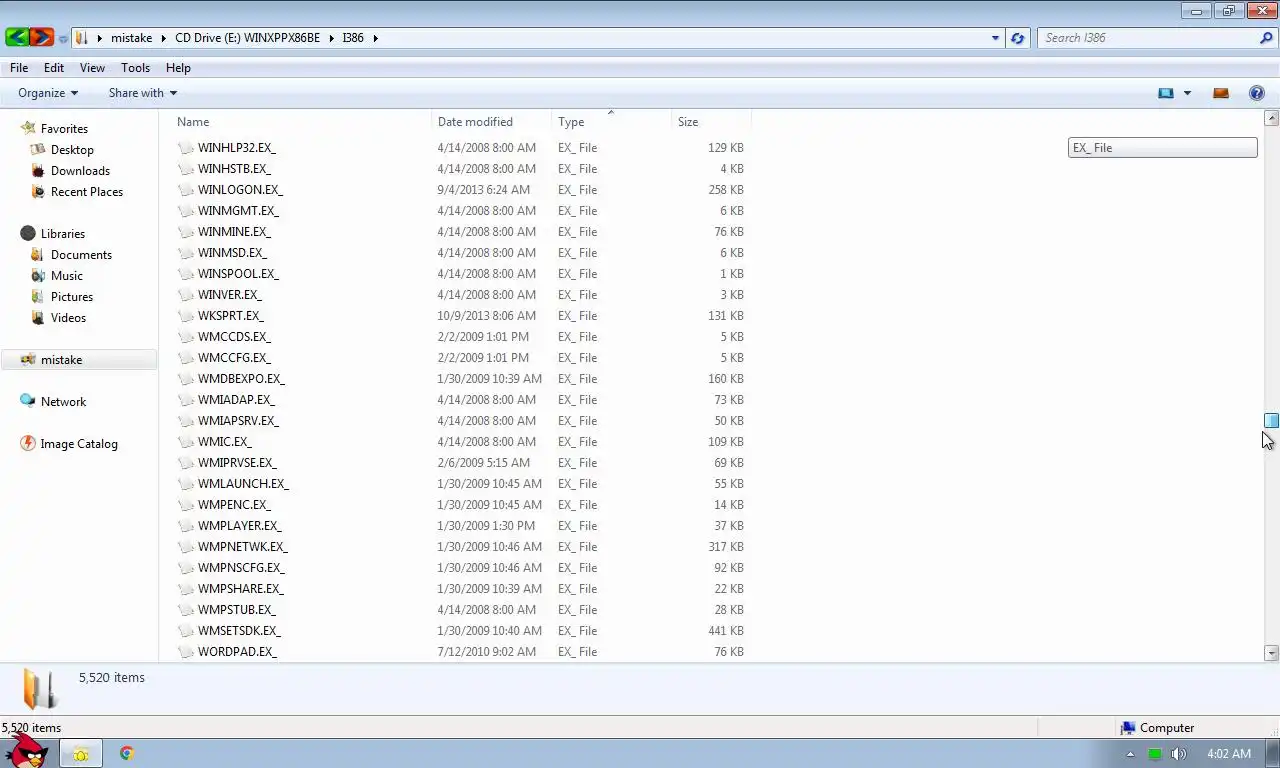Screen dimensions: 1280x768
Task: Open the Edit menu
Action: (x=54, y=68)
